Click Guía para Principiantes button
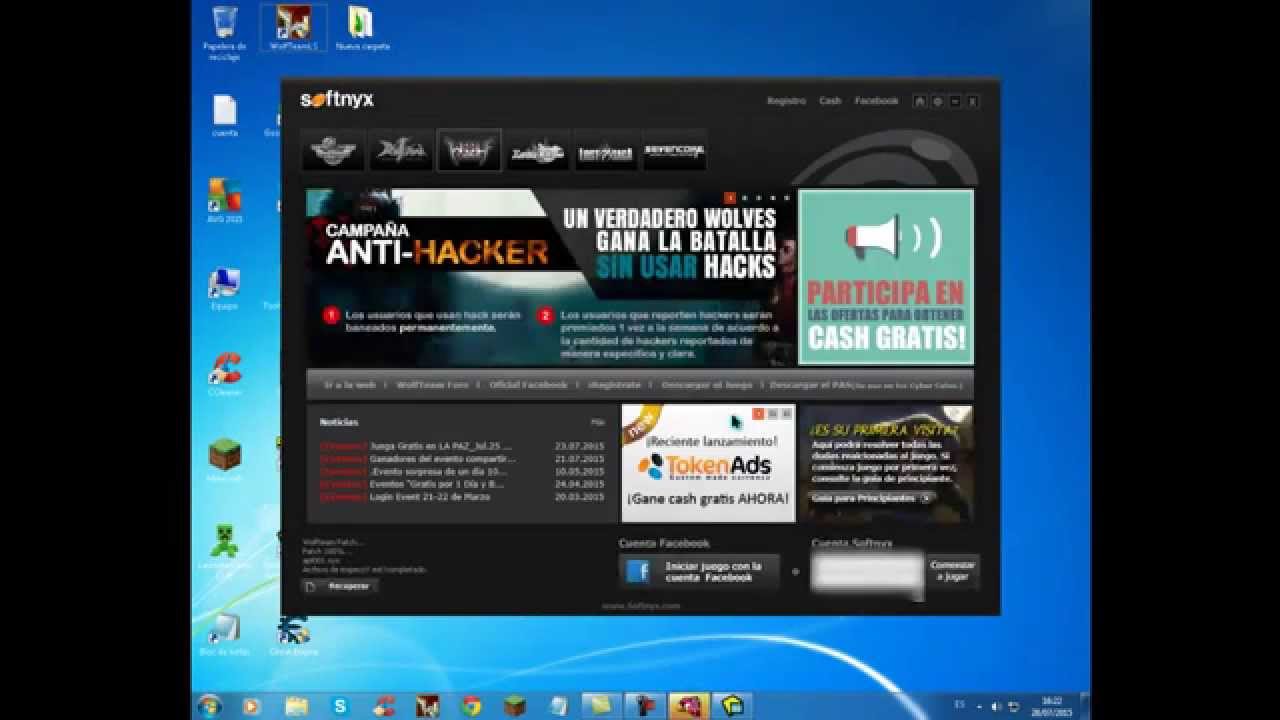The image size is (1280, 720). [x=872, y=497]
